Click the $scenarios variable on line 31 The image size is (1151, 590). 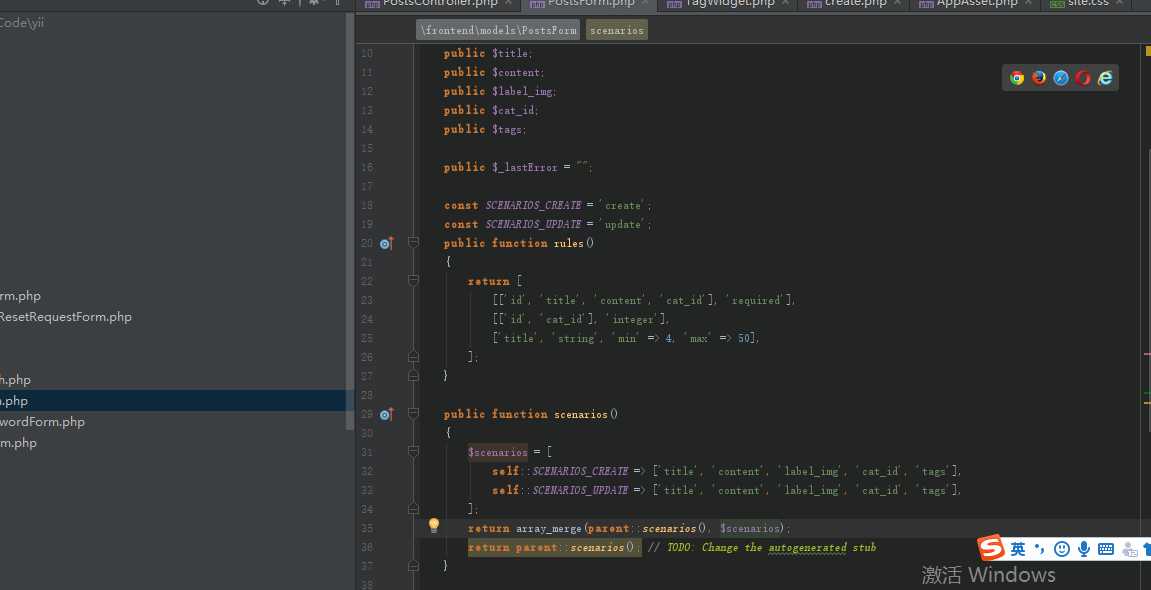pyautogui.click(x=498, y=452)
